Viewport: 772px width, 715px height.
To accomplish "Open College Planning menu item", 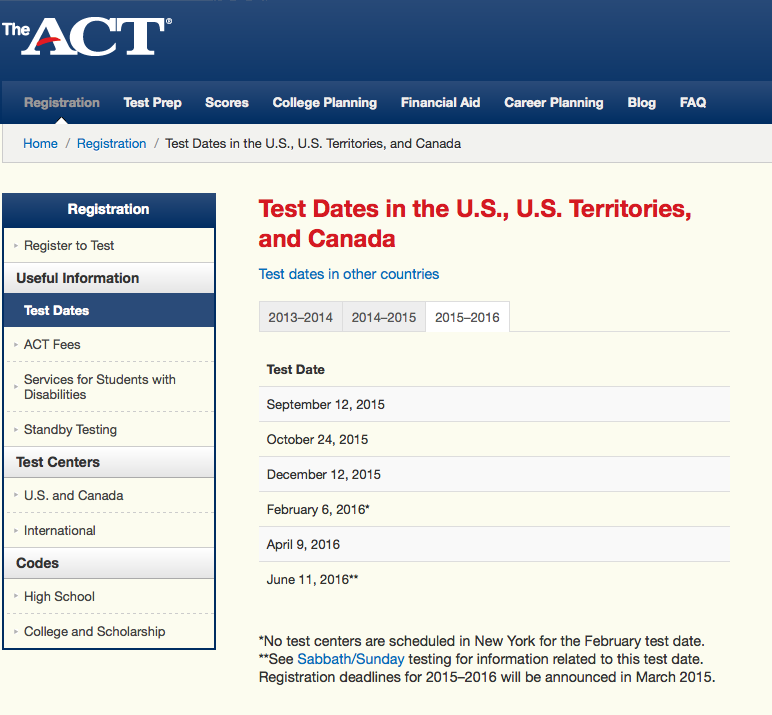I will [325, 102].
